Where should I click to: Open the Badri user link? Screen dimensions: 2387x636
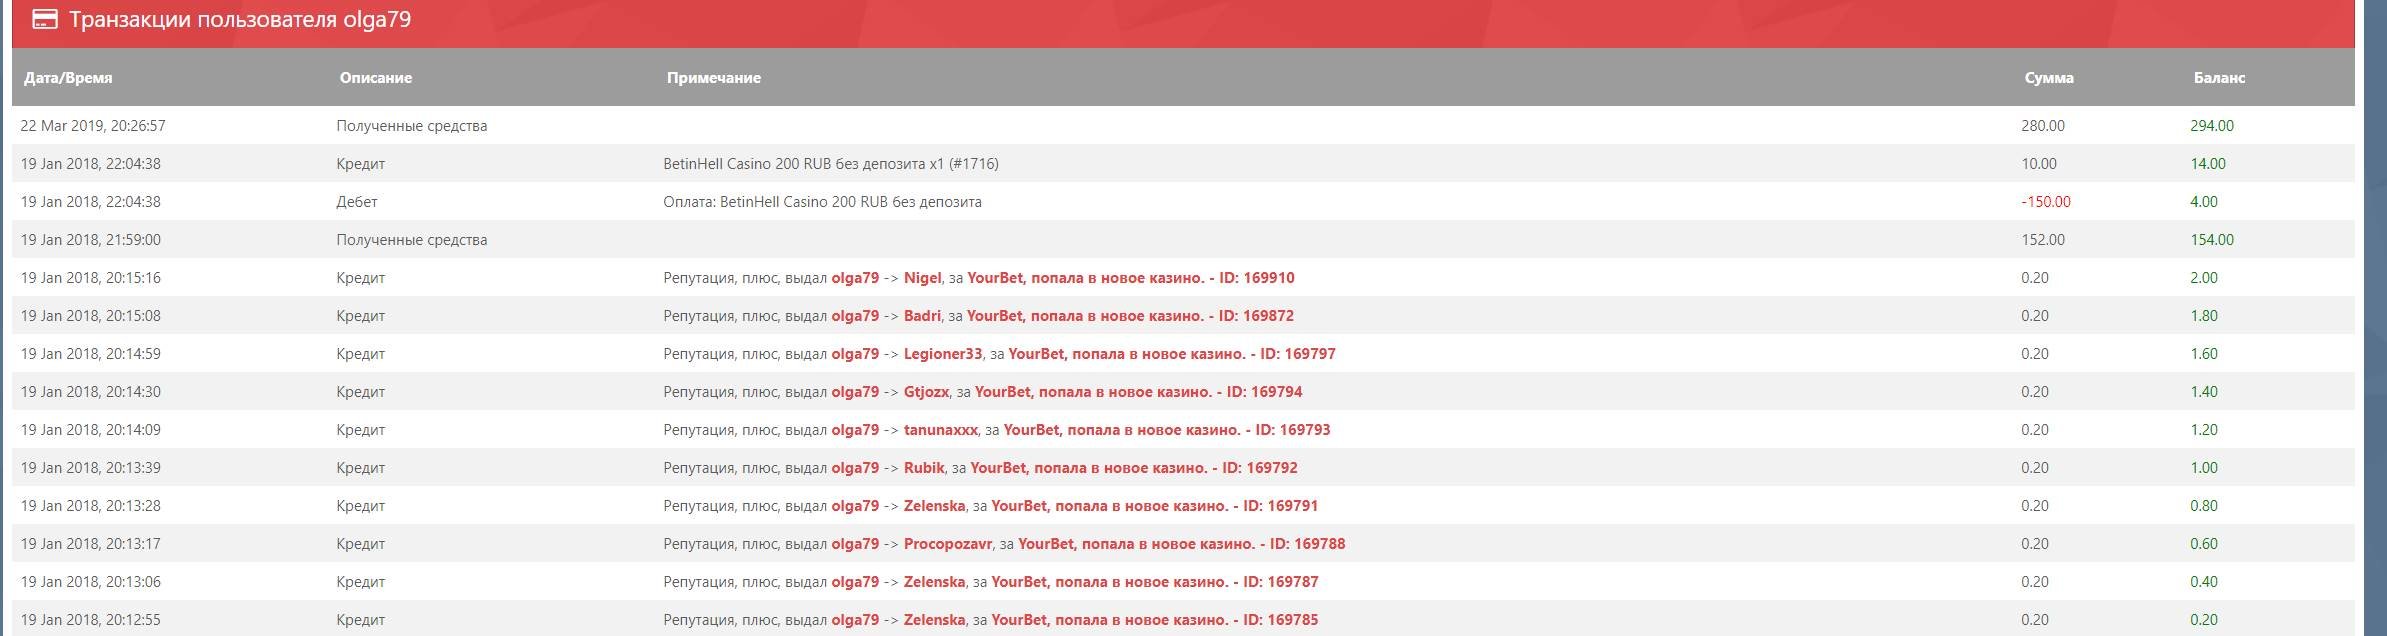coord(922,316)
